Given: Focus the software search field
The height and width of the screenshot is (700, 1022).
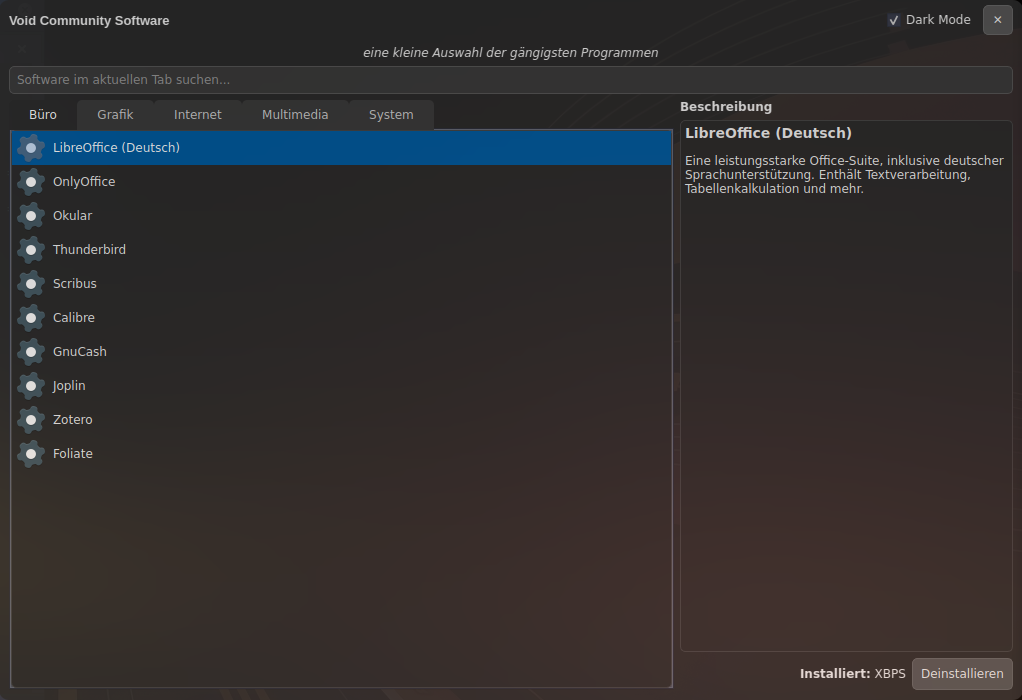Looking at the screenshot, I should point(510,80).
